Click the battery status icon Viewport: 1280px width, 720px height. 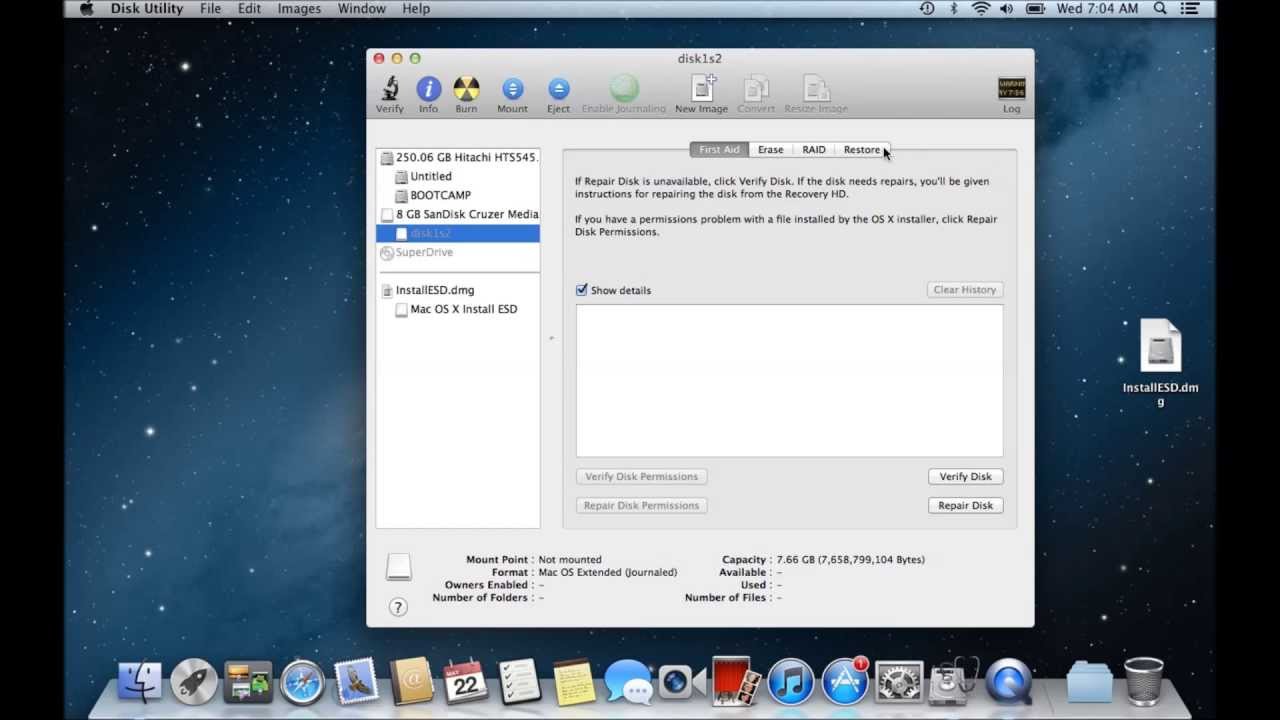(x=1035, y=8)
